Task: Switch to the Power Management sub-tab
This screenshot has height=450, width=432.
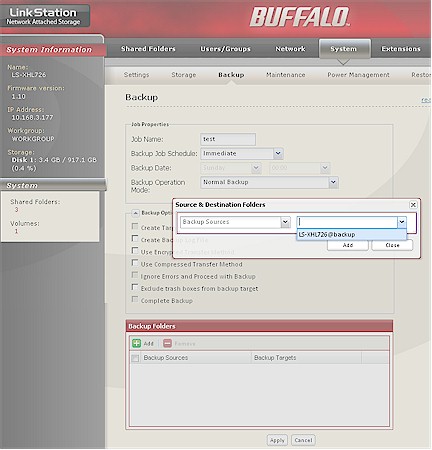Action: (358, 75)
